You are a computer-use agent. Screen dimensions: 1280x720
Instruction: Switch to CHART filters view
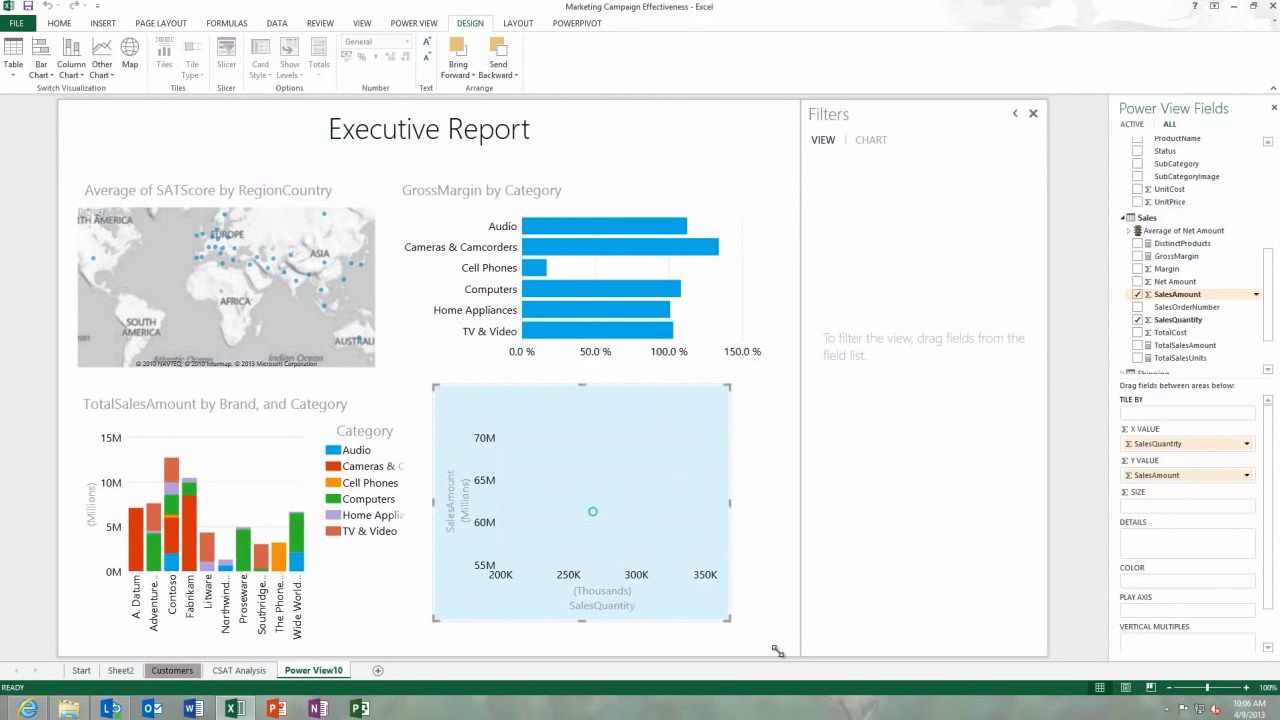[x=871, y=140]
